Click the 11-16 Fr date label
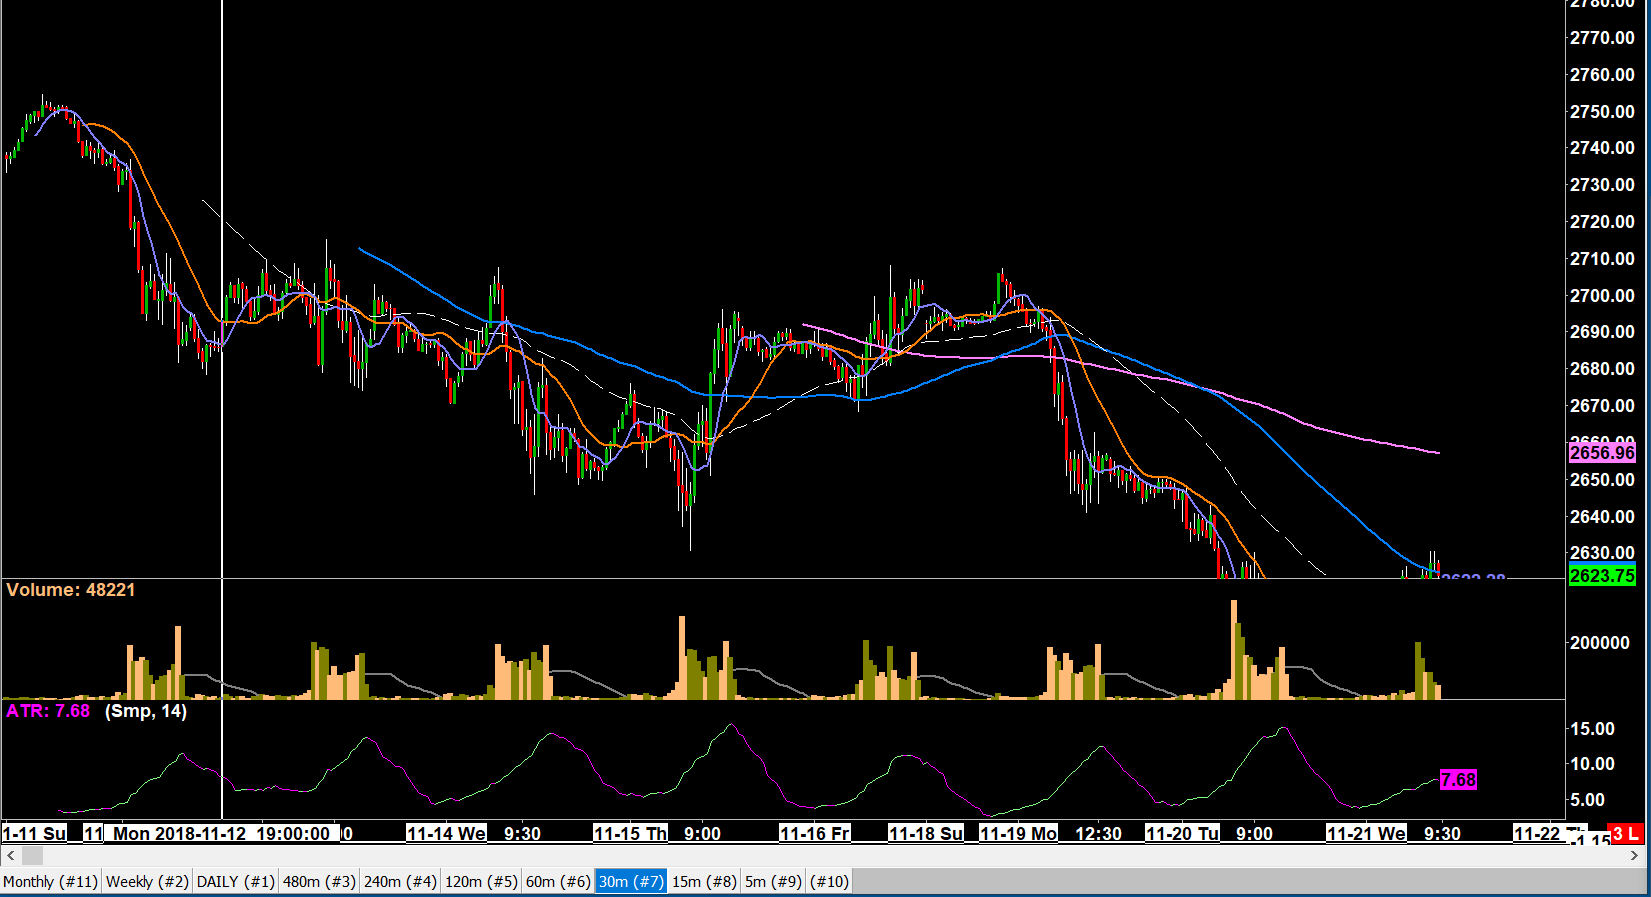The image size is (1651, 897). point(815,833)
